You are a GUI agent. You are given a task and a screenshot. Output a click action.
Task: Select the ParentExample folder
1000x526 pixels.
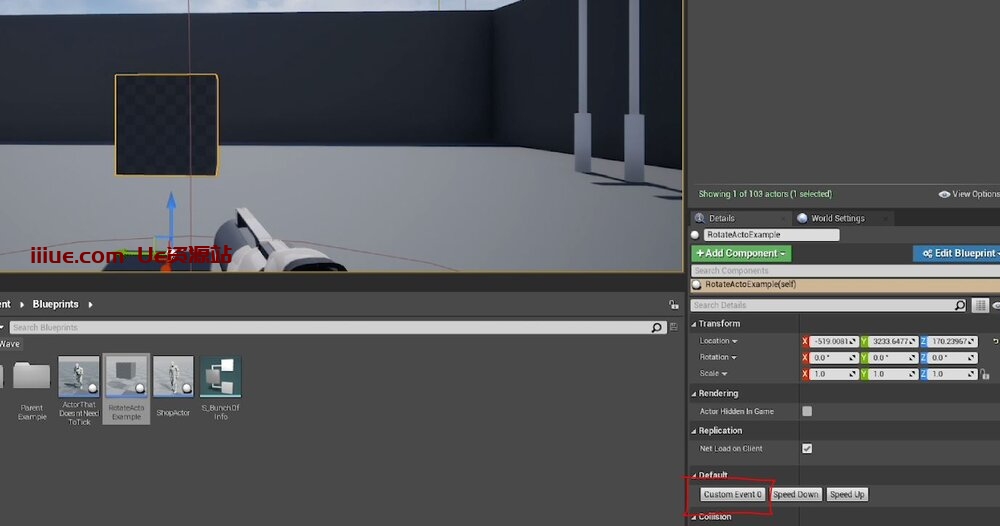pos(32,378)
